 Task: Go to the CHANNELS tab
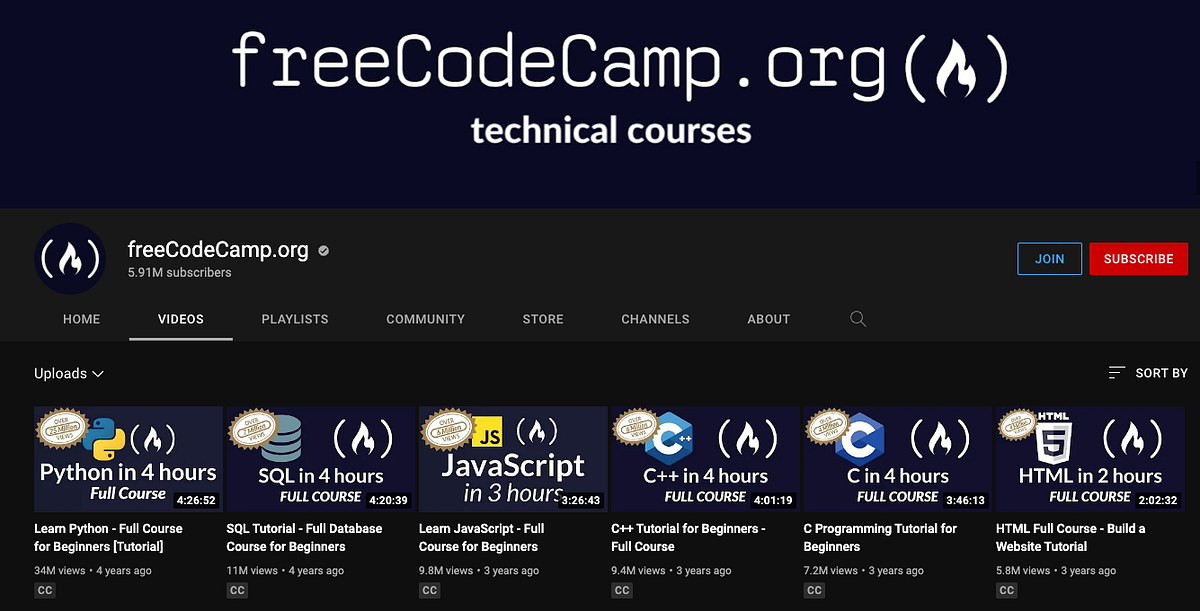(655, 318)
